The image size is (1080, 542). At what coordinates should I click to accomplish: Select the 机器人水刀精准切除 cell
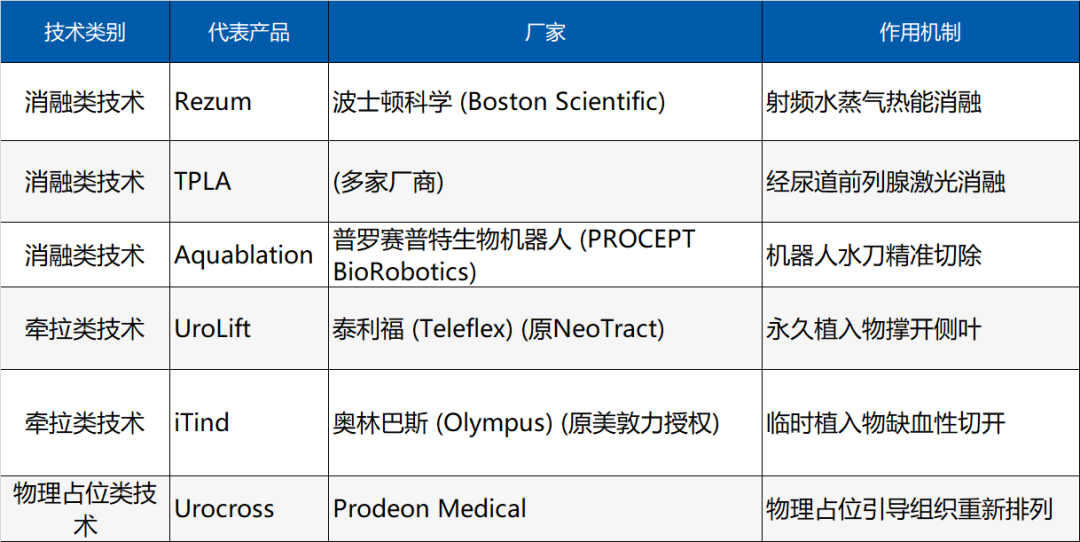click(921, 256)
